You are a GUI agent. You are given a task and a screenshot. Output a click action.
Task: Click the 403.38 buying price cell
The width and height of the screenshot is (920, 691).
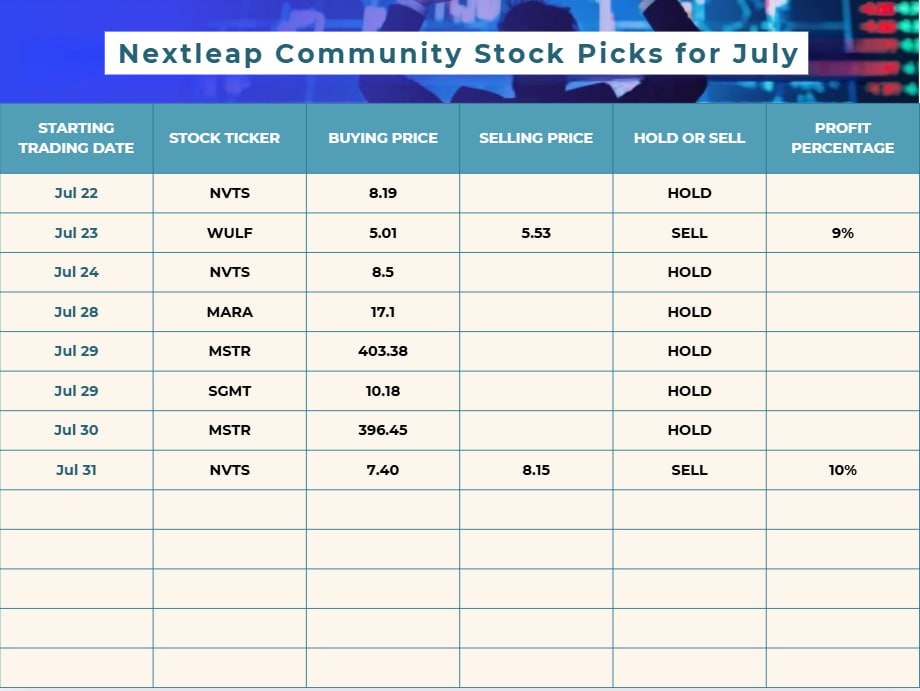[x=383, y=351]
